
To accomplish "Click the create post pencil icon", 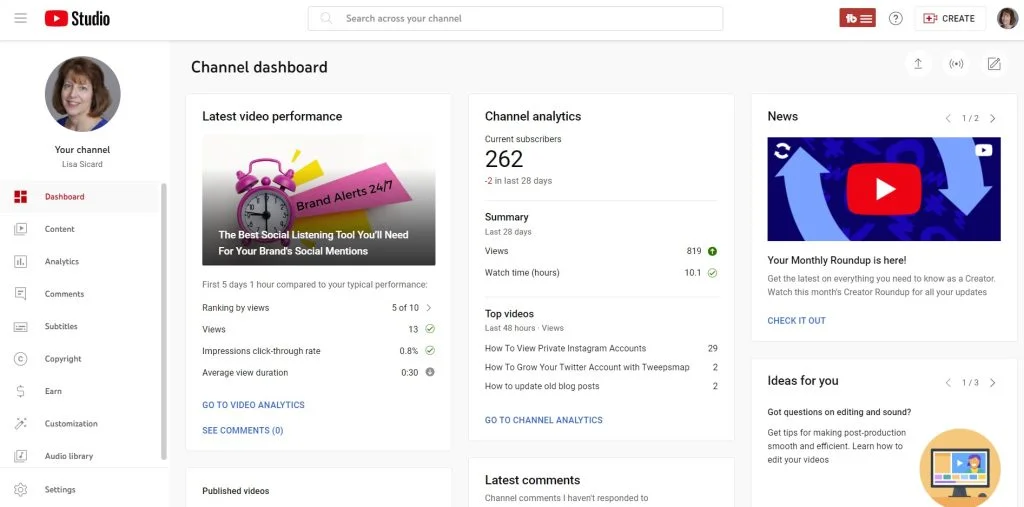I will (994, 64).
